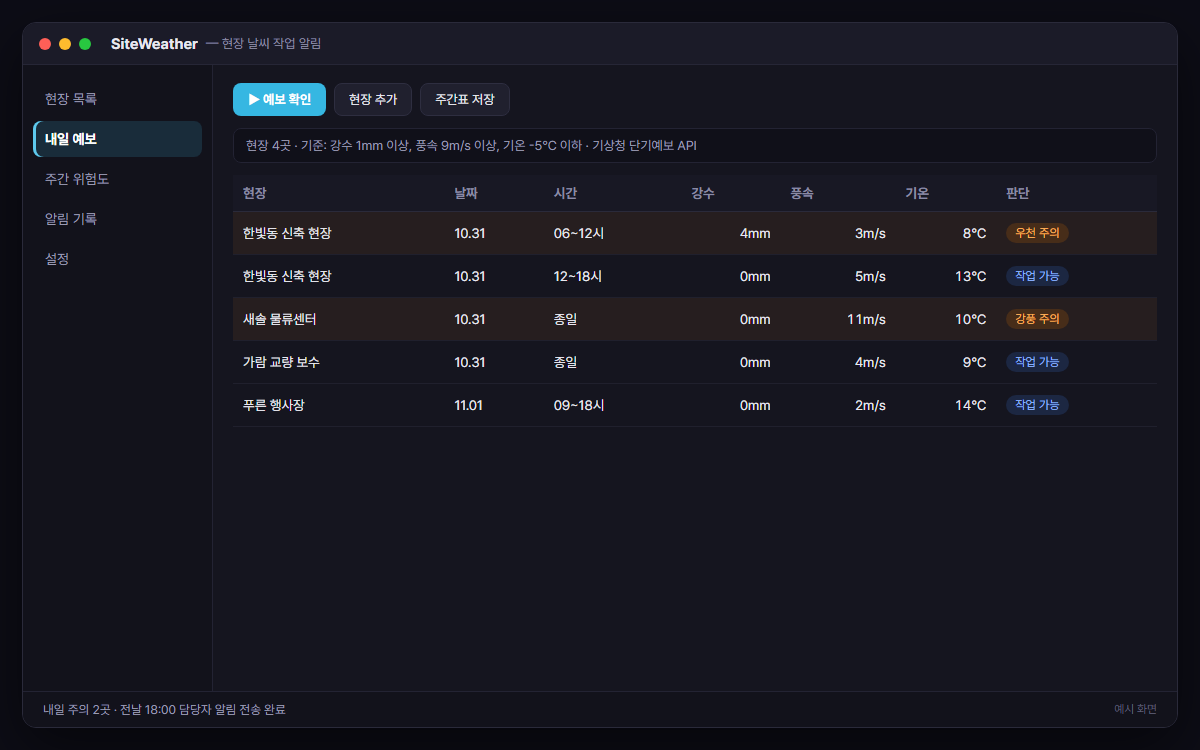Click the 5m/s wind speed value
Viewport: 1200px width, 750px height.
870,276
